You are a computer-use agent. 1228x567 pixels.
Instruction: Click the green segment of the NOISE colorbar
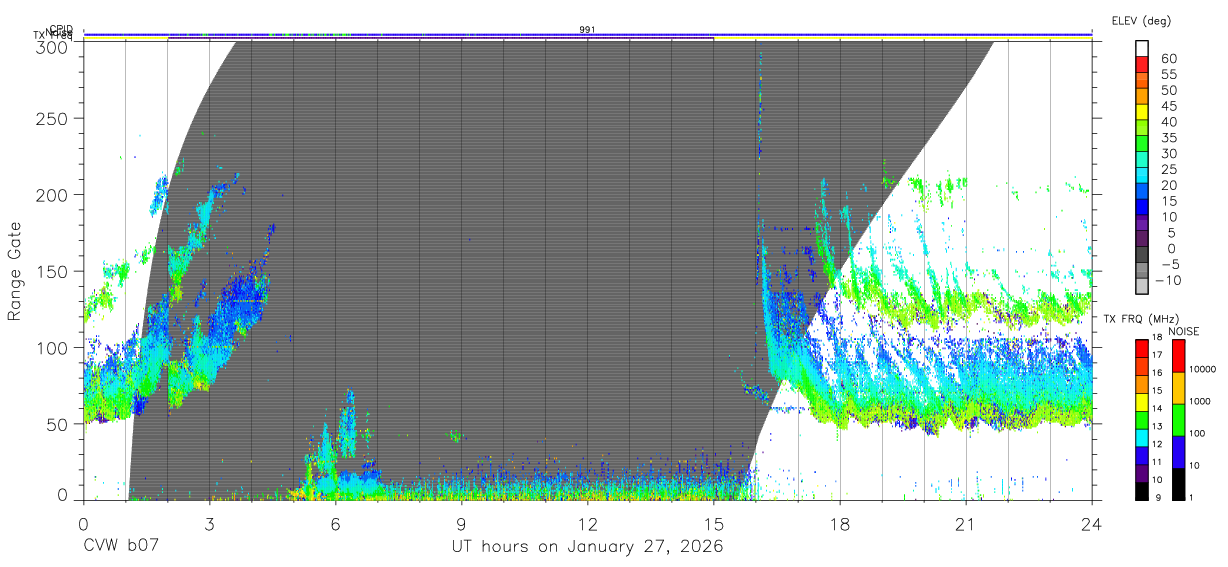[x=1179, y=420]
